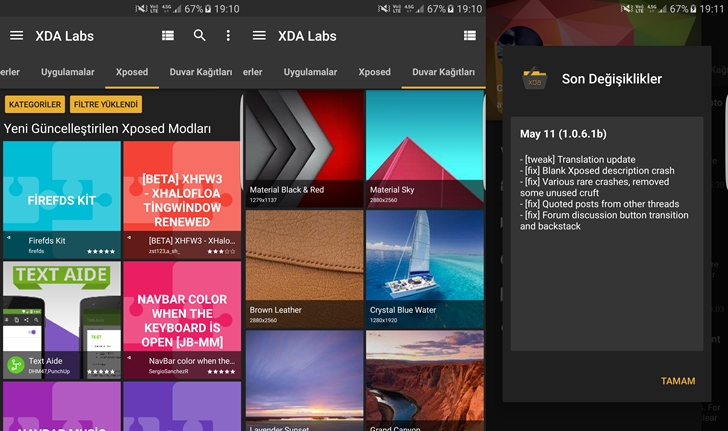Toggle list view icon in left Xposed screen
This screenshot has width=728, height=431.
pyautogui.click(x=168, y=36)
